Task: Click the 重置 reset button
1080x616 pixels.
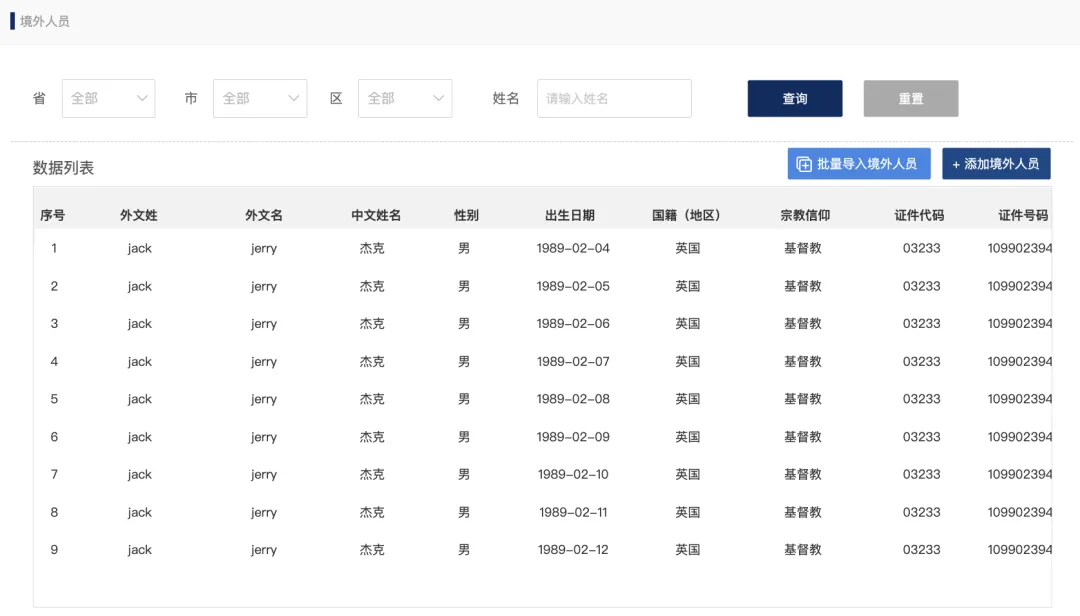Action: point(911,99)
